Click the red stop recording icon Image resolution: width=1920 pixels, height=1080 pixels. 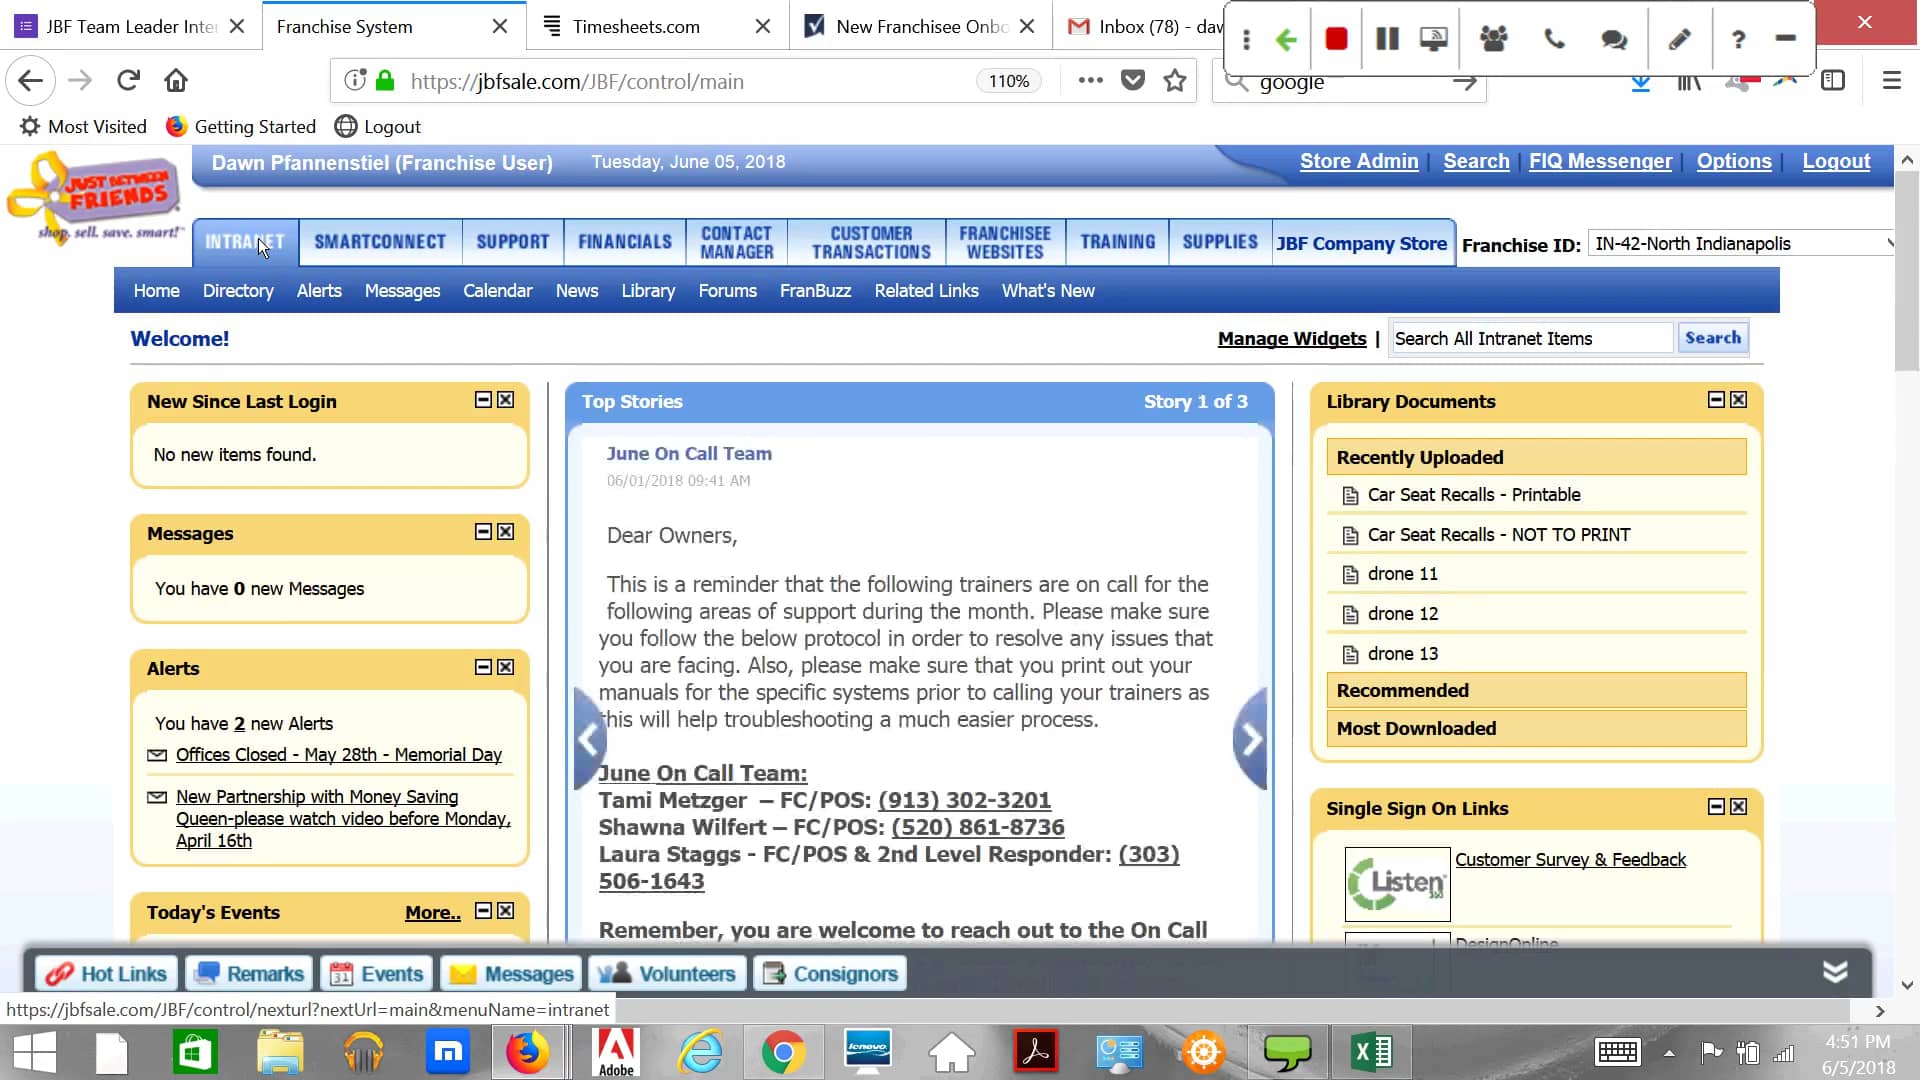1336,39
